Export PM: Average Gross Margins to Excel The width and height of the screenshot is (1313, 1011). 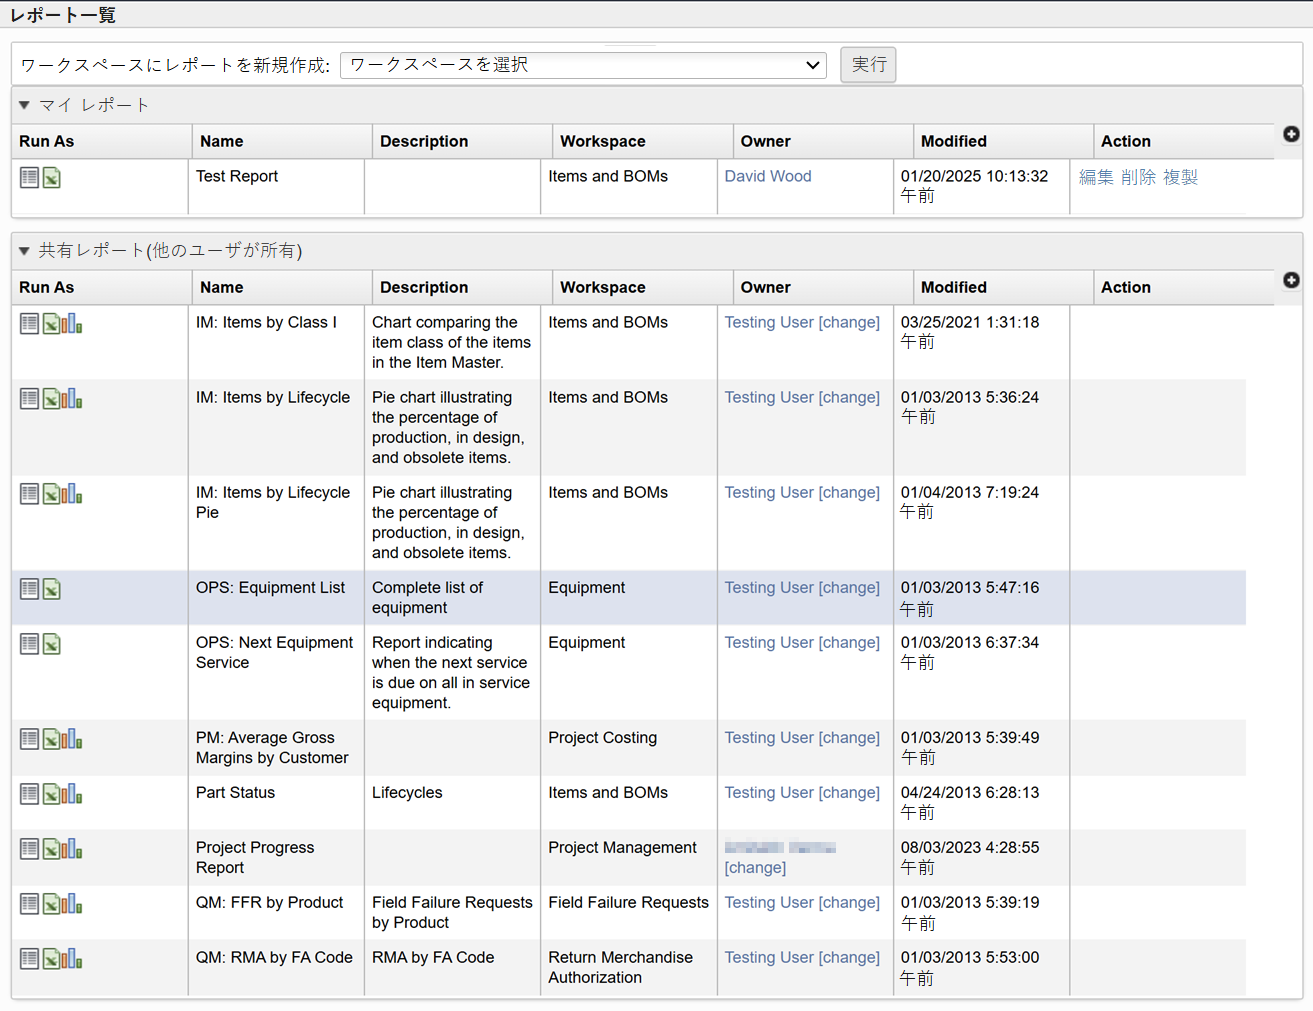(x=52, y=739)
